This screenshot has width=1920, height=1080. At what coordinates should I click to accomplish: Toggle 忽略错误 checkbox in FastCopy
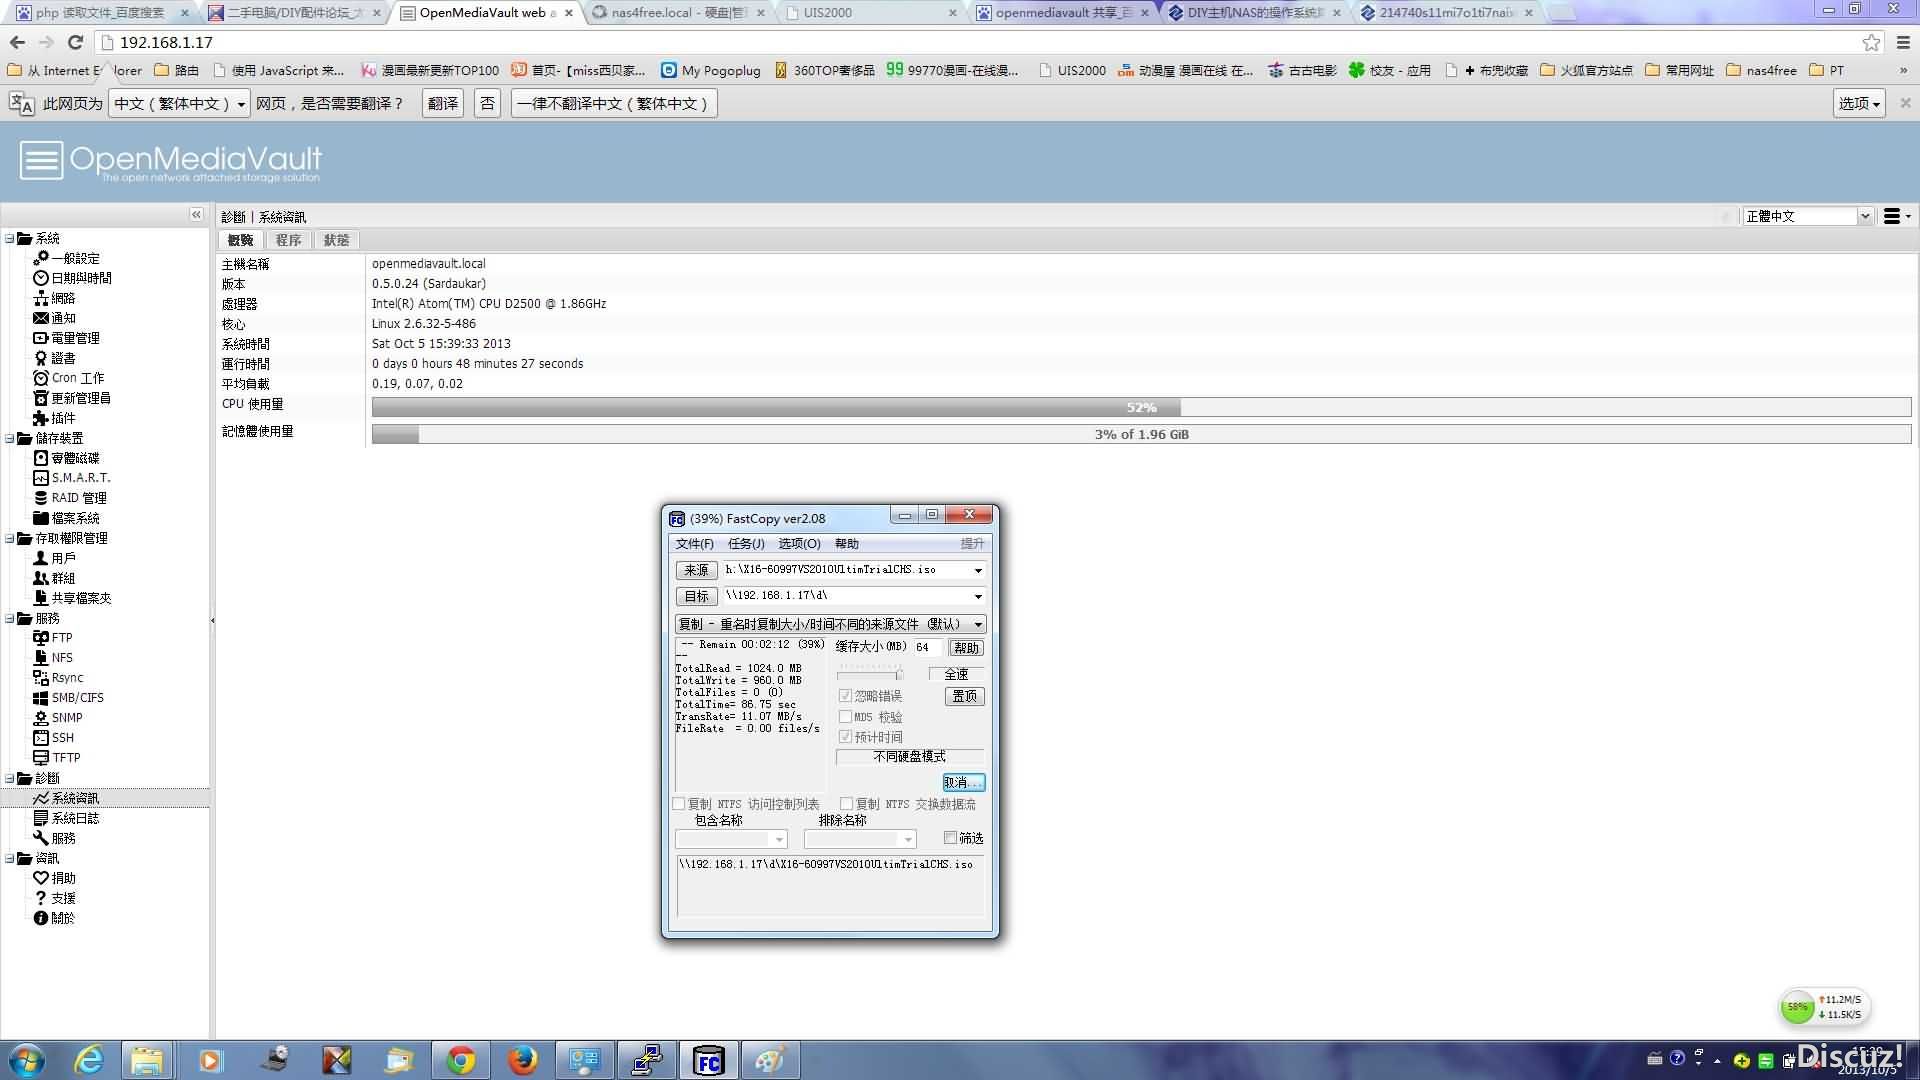tap(845, 696)
